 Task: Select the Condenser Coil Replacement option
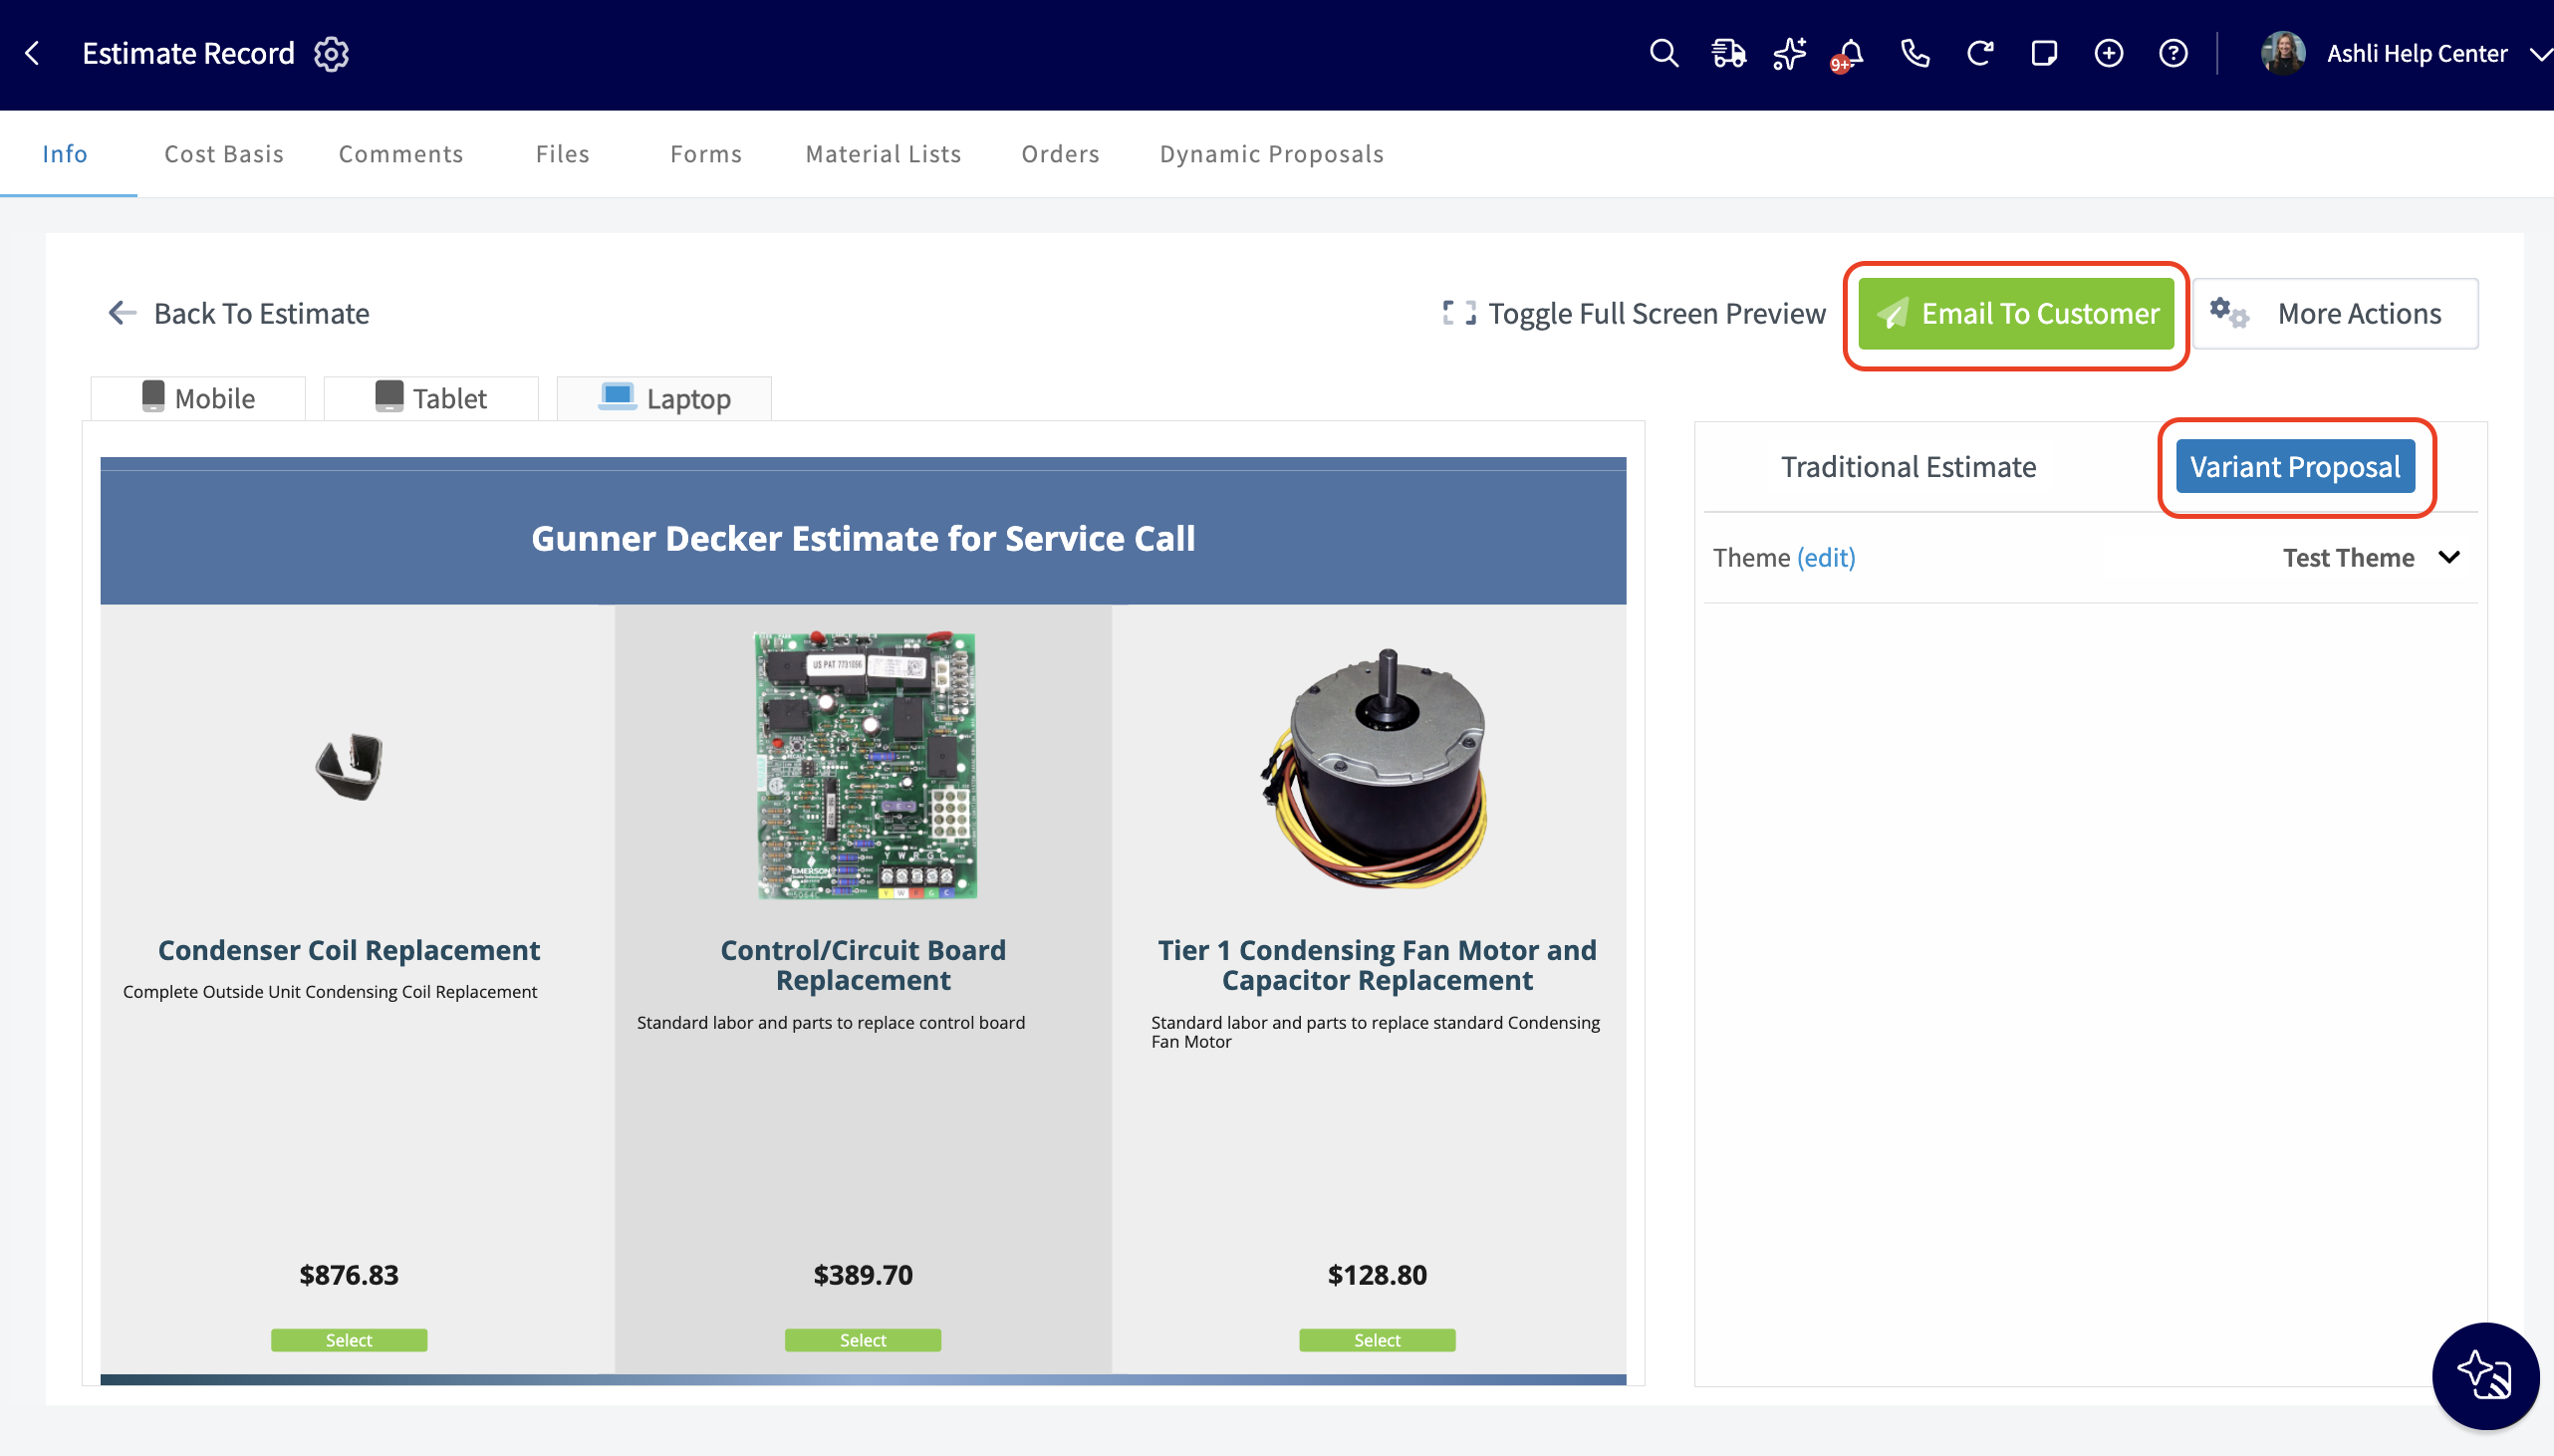click(x=349, y=1340)
